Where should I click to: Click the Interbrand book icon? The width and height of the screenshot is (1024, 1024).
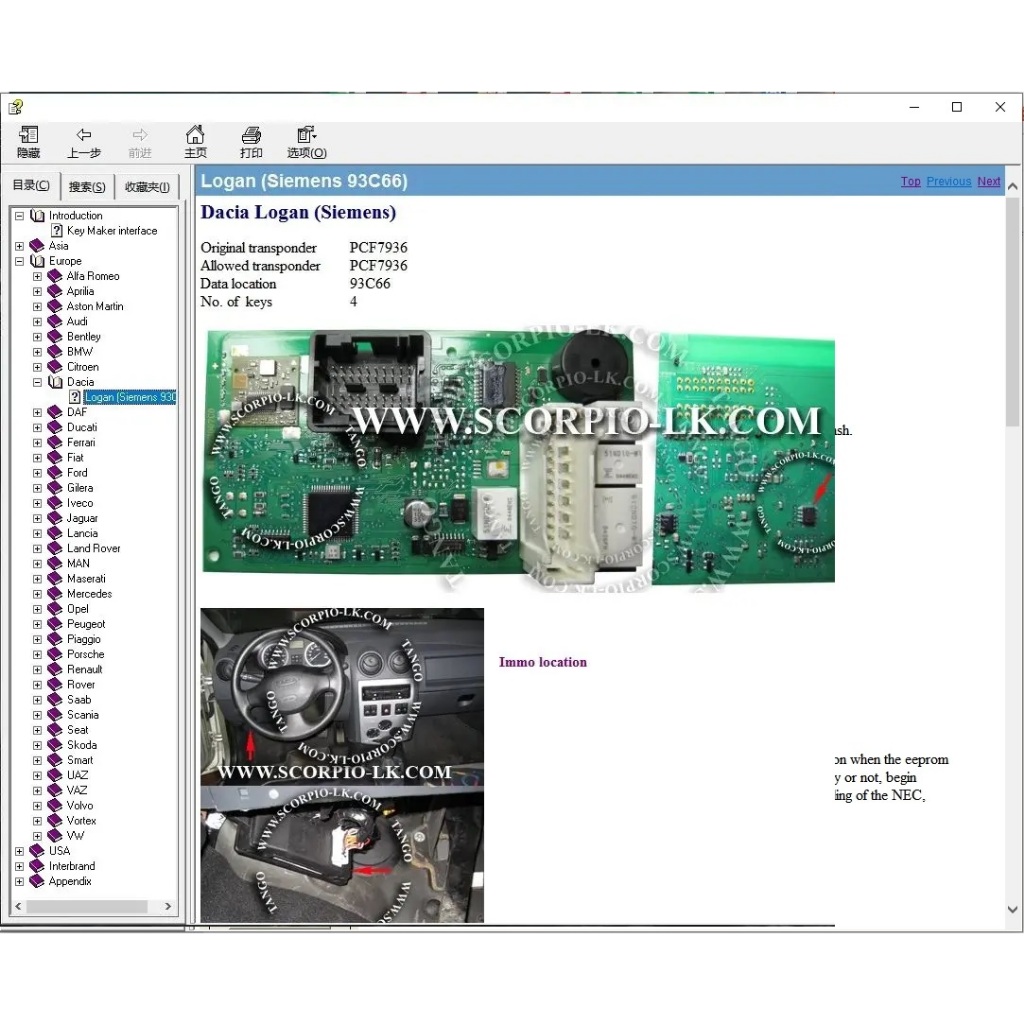coord(38,867)
